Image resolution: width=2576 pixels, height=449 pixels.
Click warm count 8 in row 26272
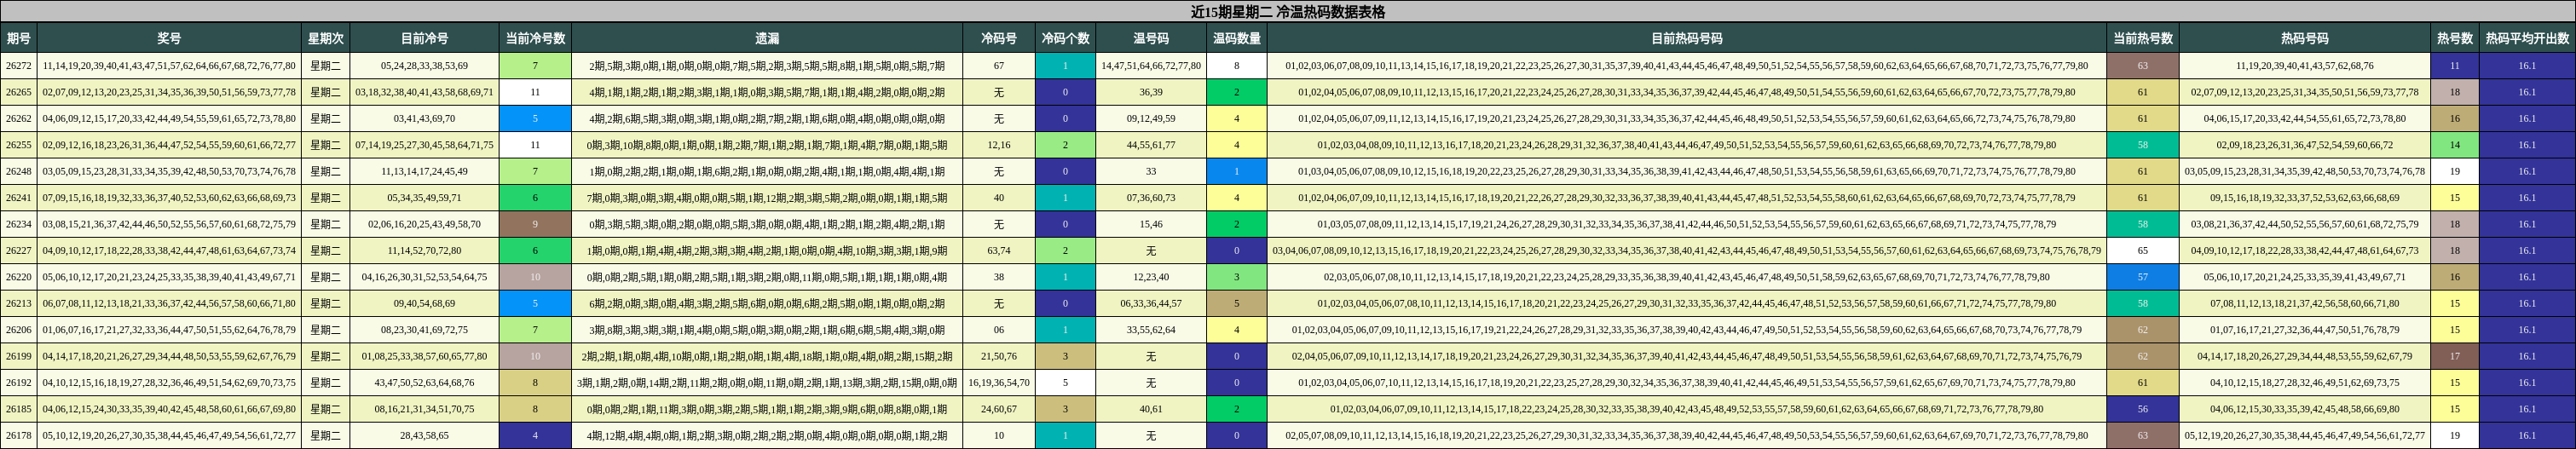pyautogui.click(x=1237, y=66)
